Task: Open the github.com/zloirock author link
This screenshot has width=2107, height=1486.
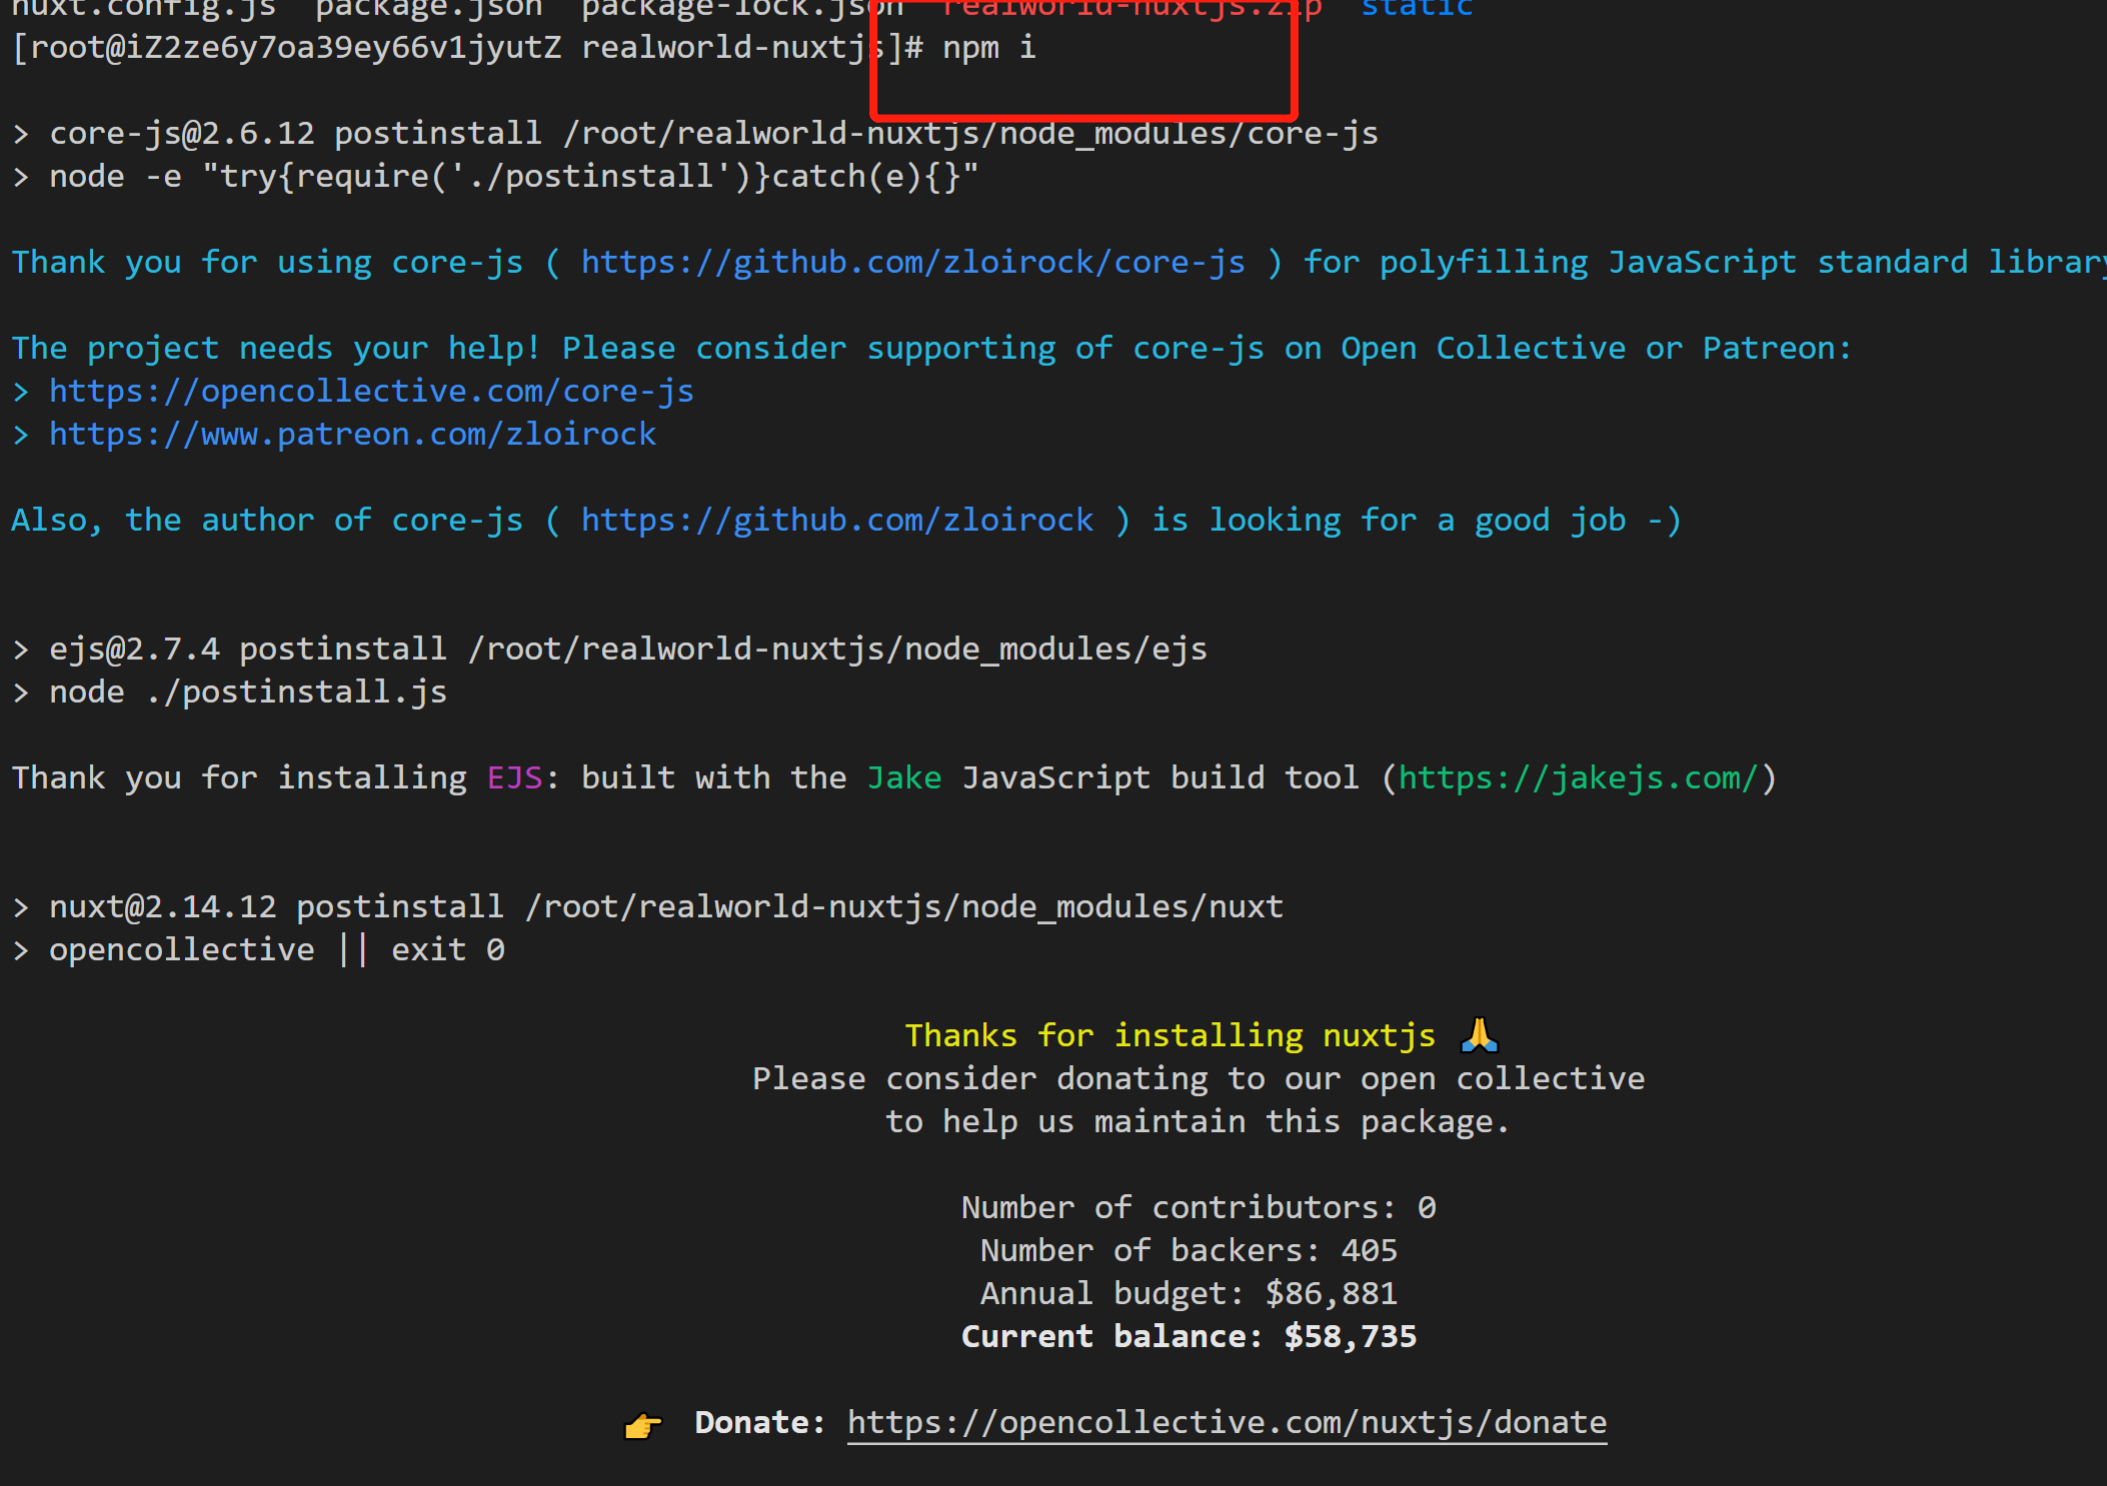Action: pyautogui.click(x=837, y=520)
